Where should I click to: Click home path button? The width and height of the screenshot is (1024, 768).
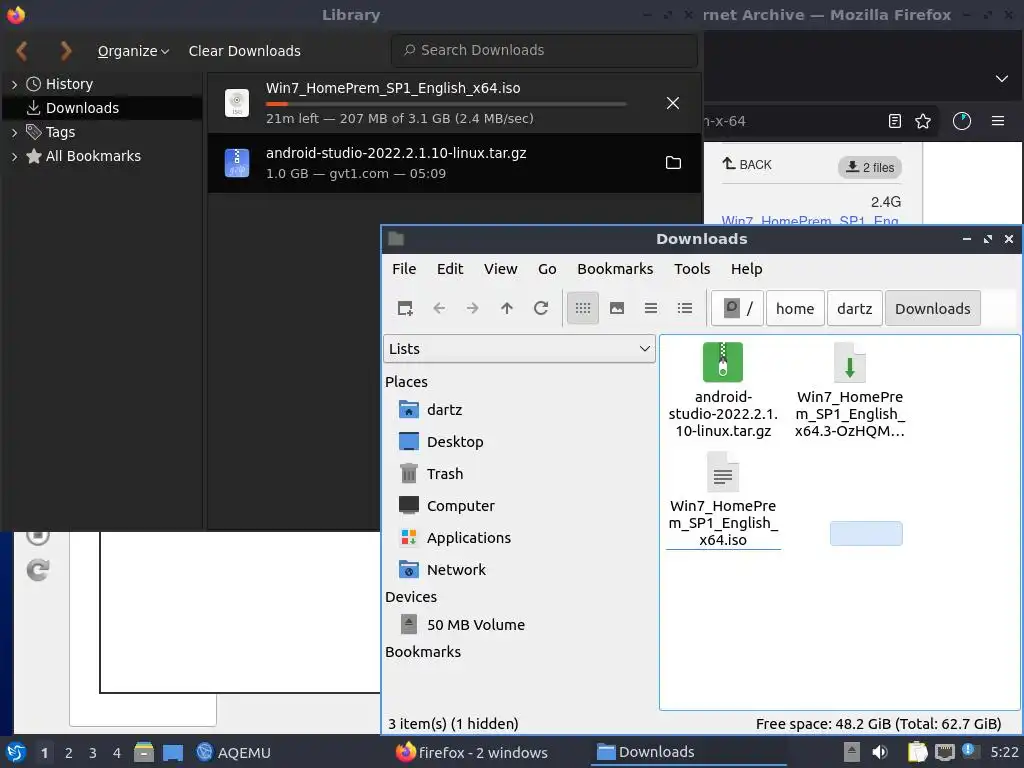pos(795,308)
